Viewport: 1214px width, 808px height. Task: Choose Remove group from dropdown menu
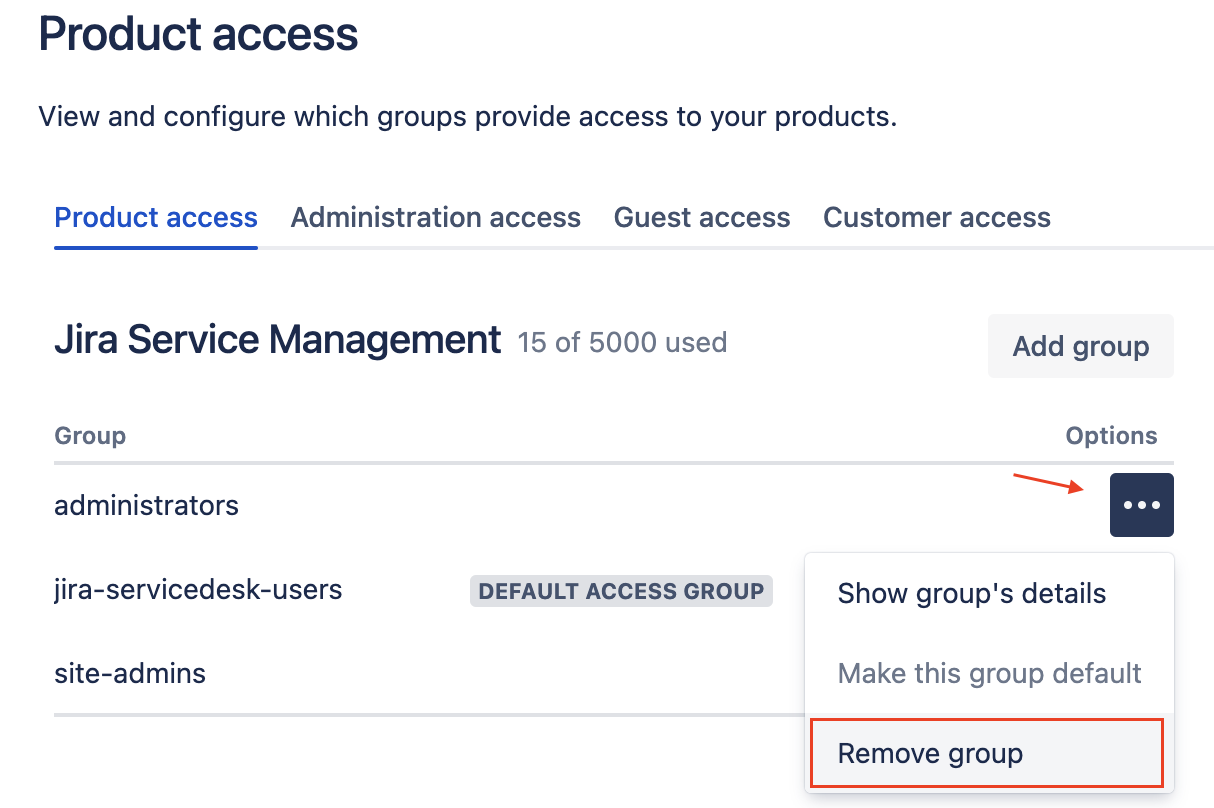point(930,753)
